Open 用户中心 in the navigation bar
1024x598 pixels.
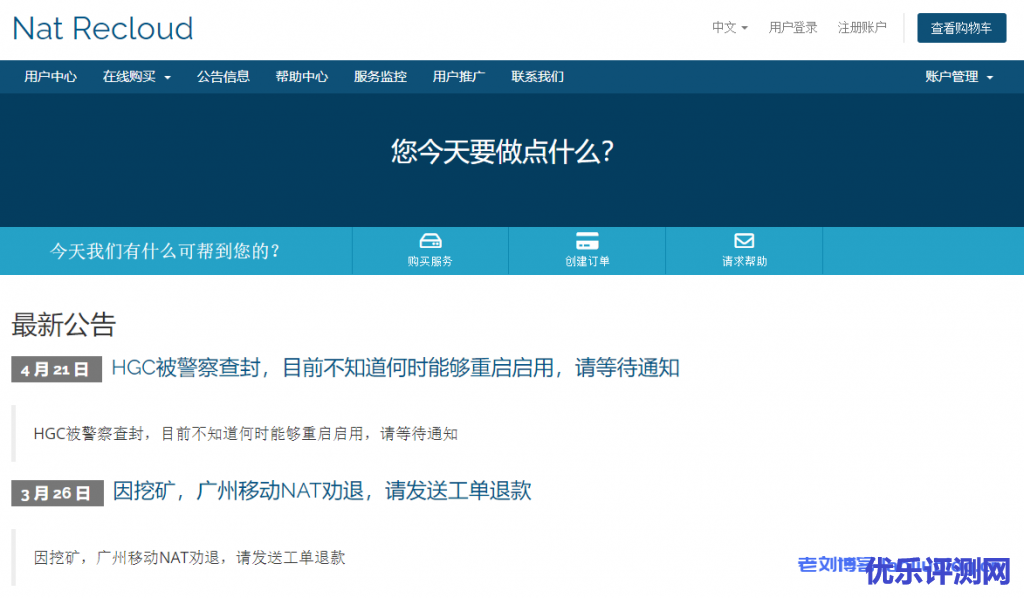pos(50,77)
